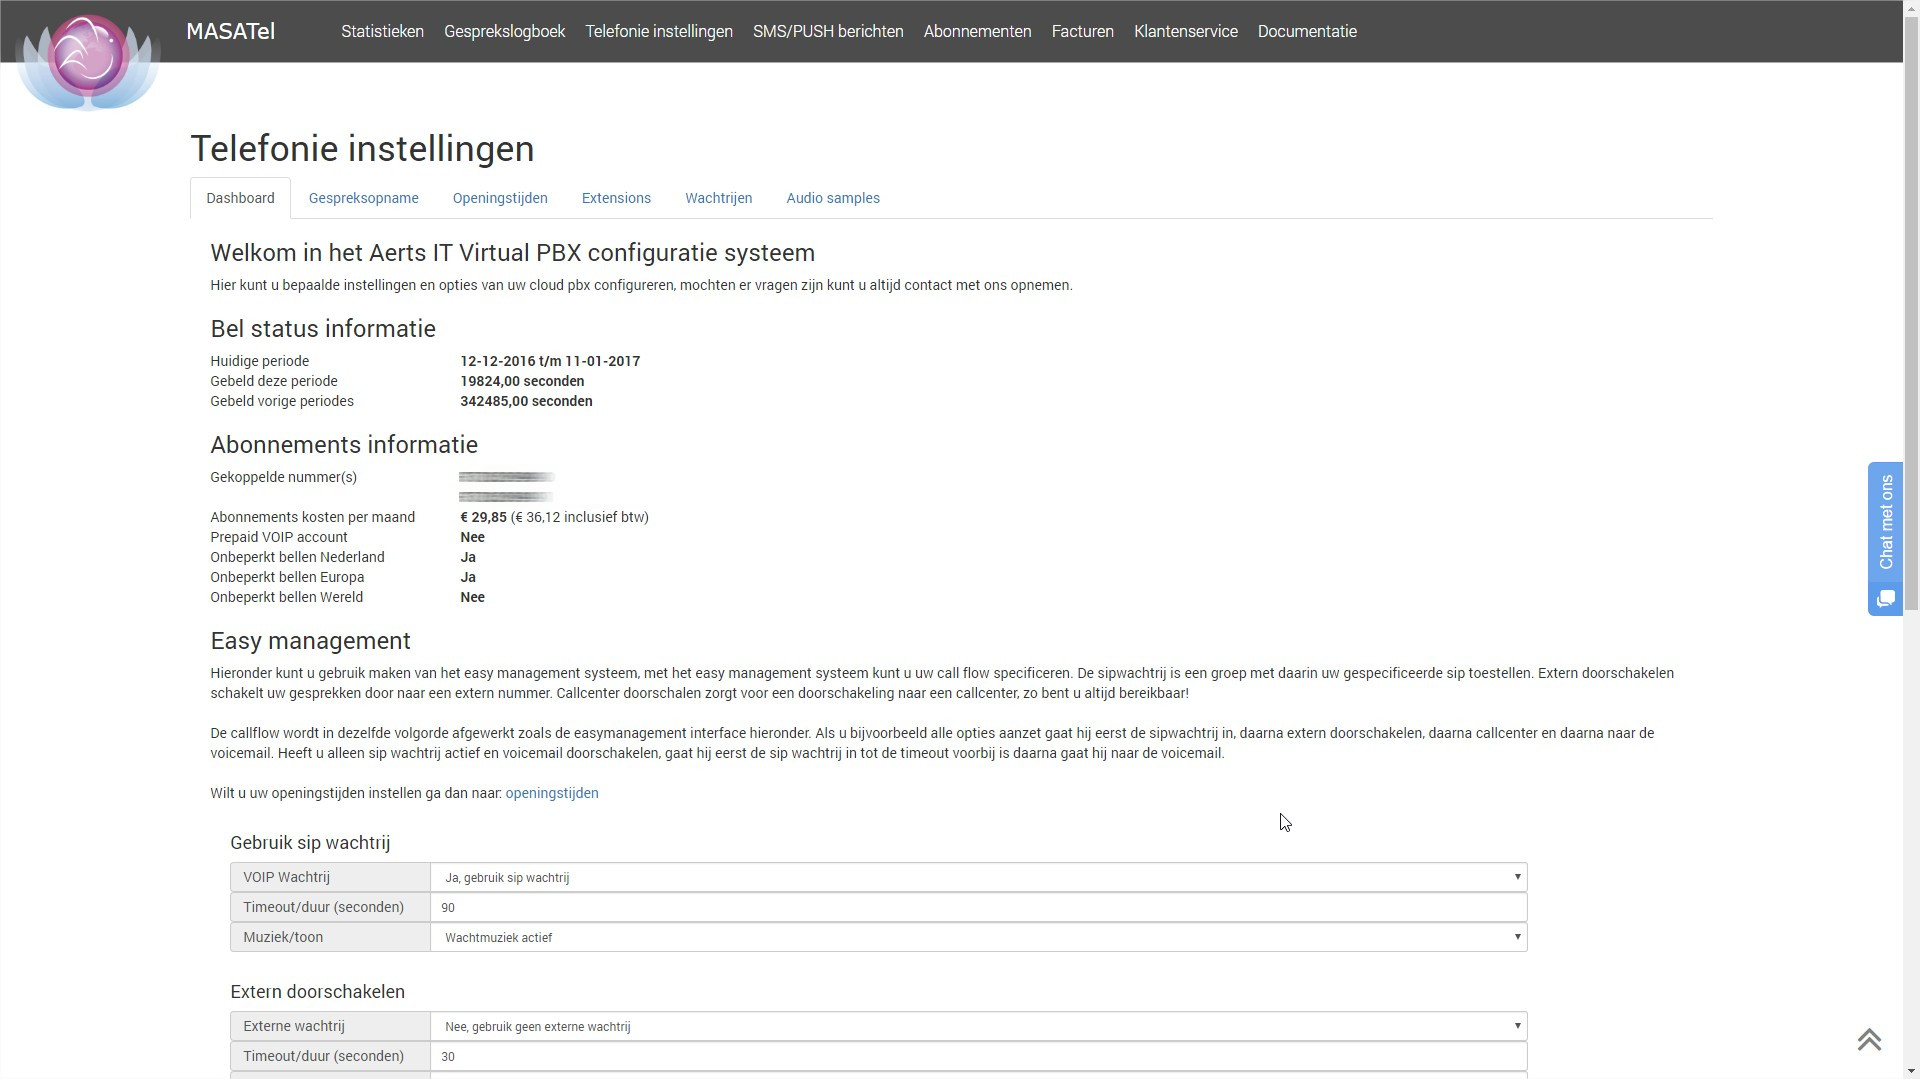Image resolution: width=1920 pixels, height=1079 pixels.
Task: Open the Extensions tab
Action: [616, 198]
